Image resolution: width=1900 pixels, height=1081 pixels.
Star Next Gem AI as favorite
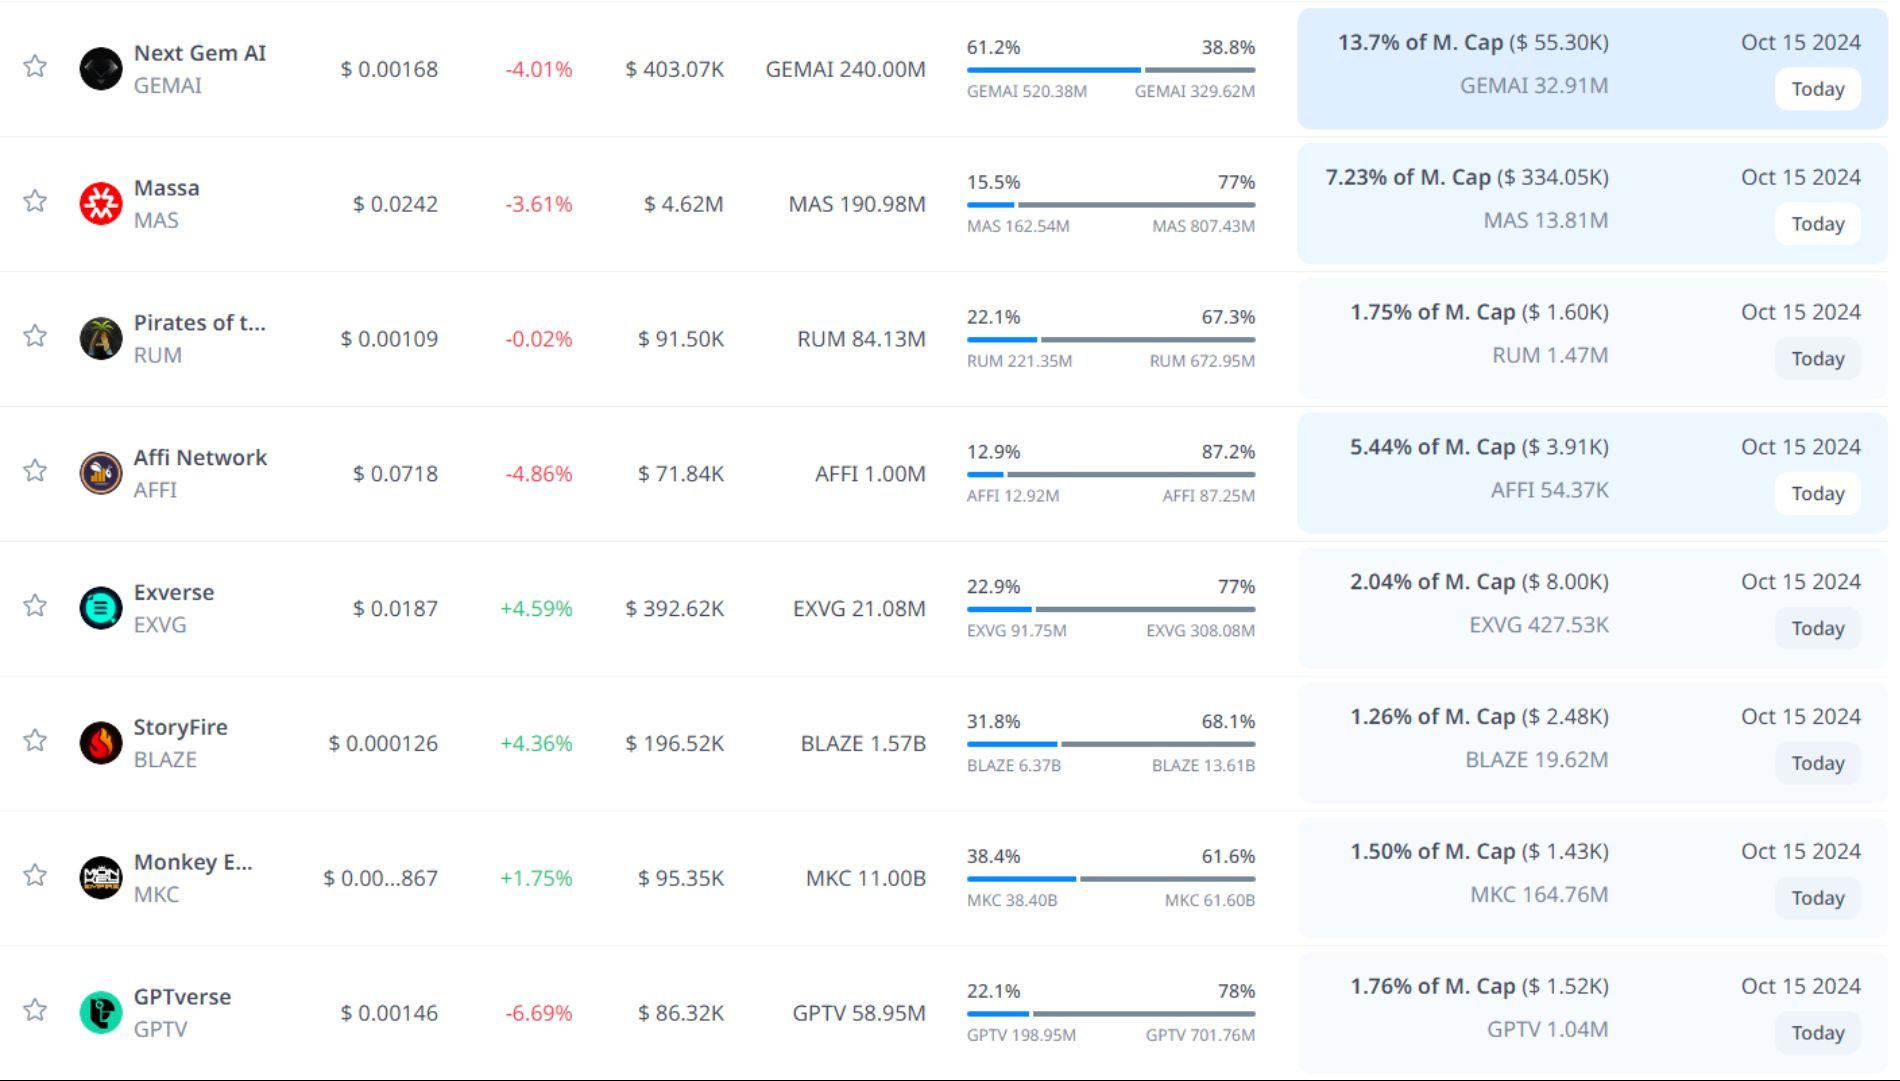[x=35, y=66]
